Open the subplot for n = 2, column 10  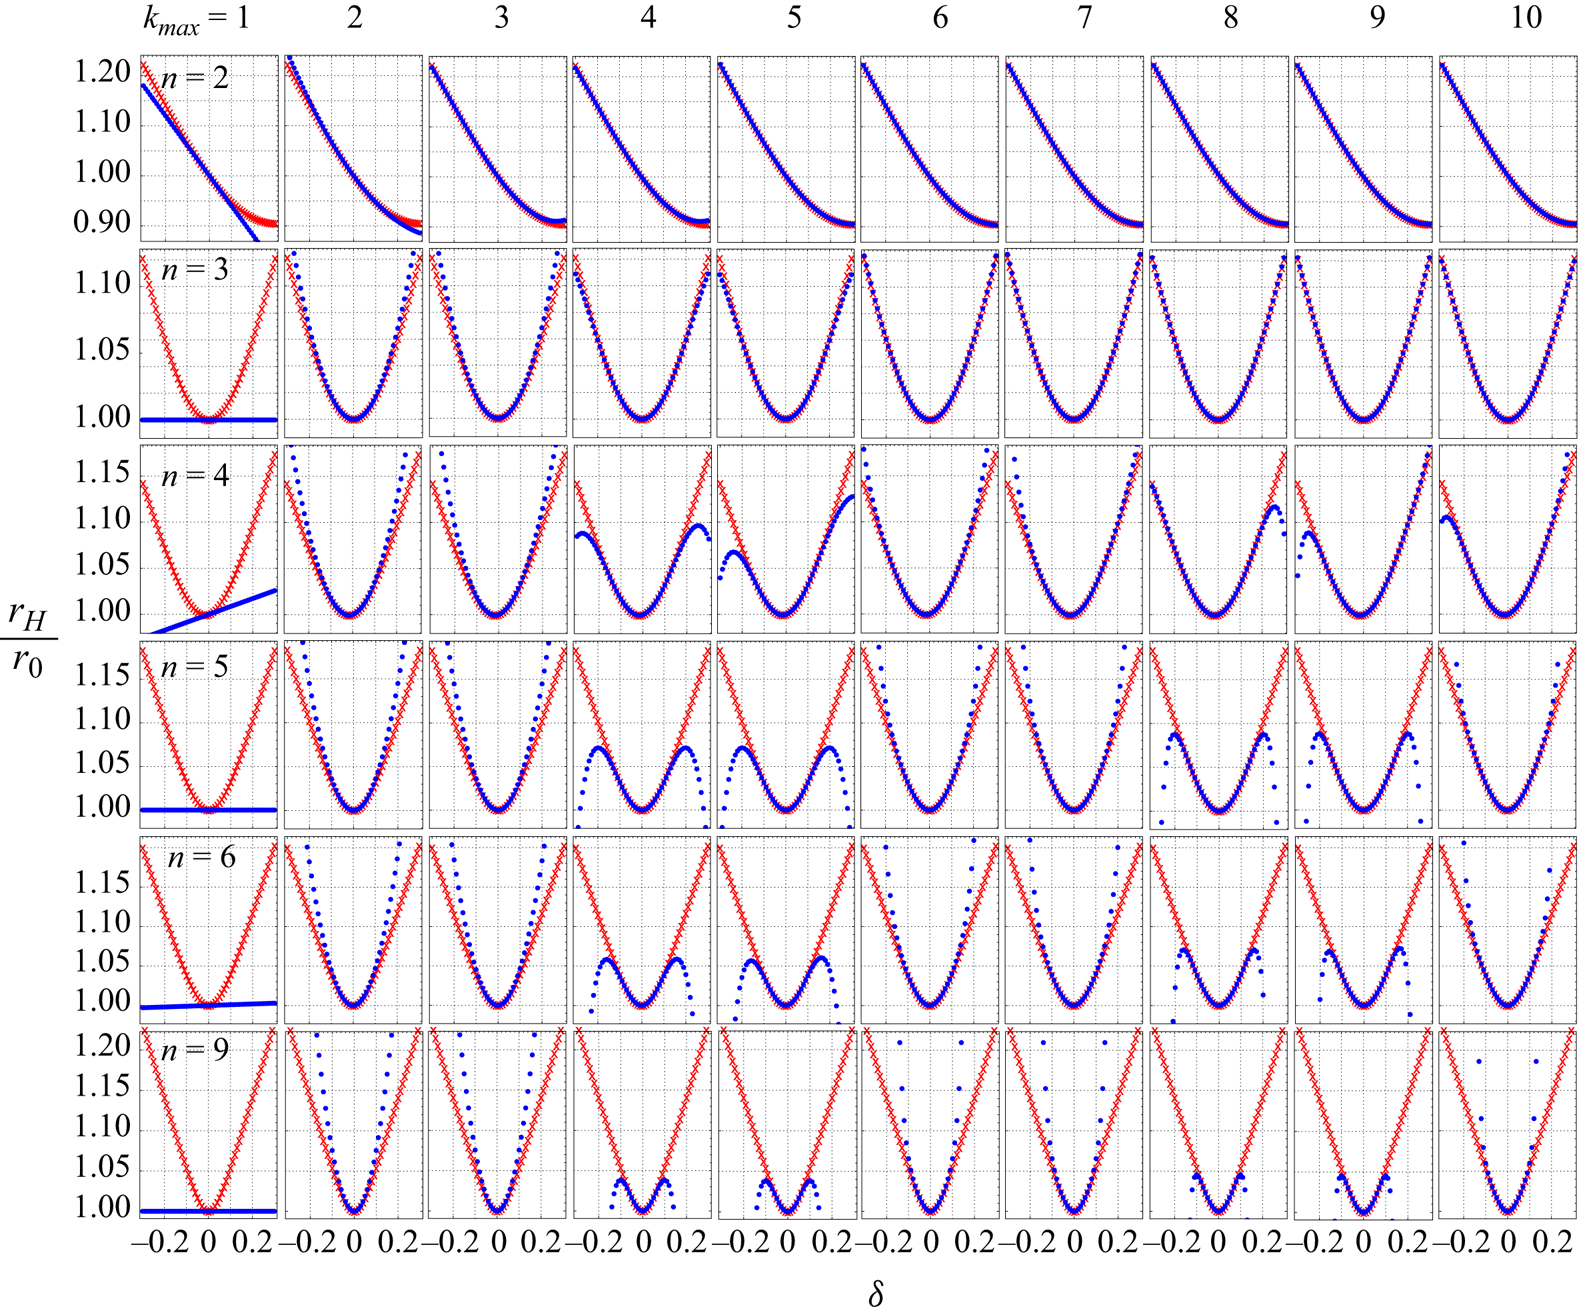point(1507,149)
